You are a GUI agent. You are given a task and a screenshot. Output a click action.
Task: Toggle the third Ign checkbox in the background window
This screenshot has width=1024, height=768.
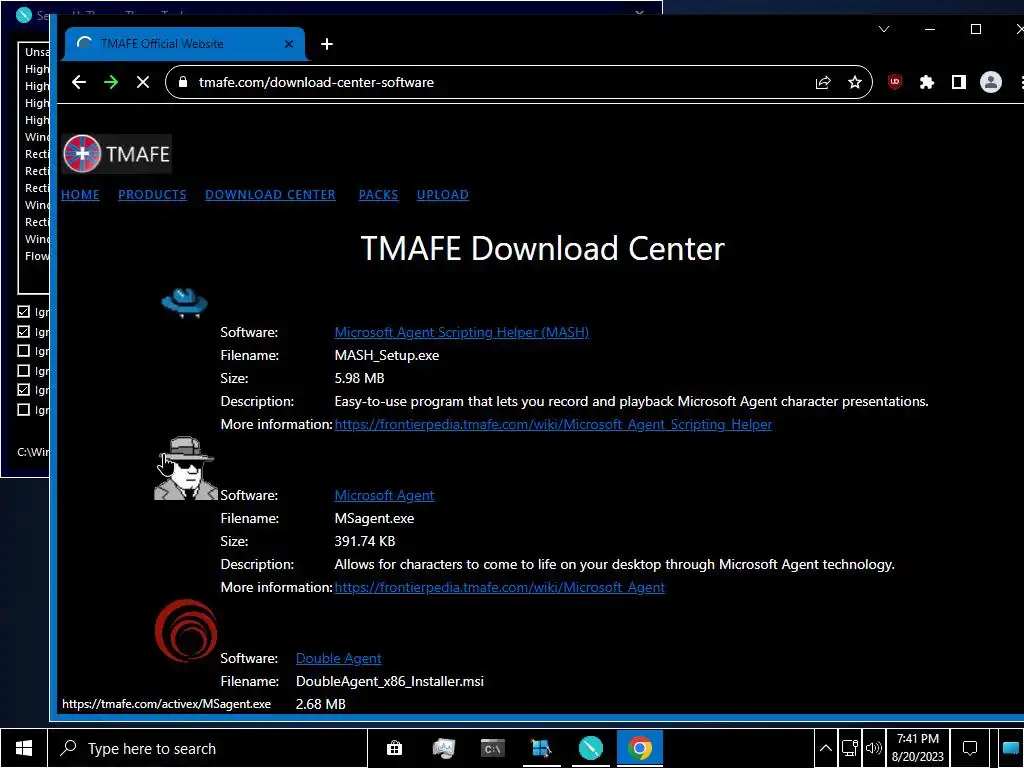click(24, 351)
